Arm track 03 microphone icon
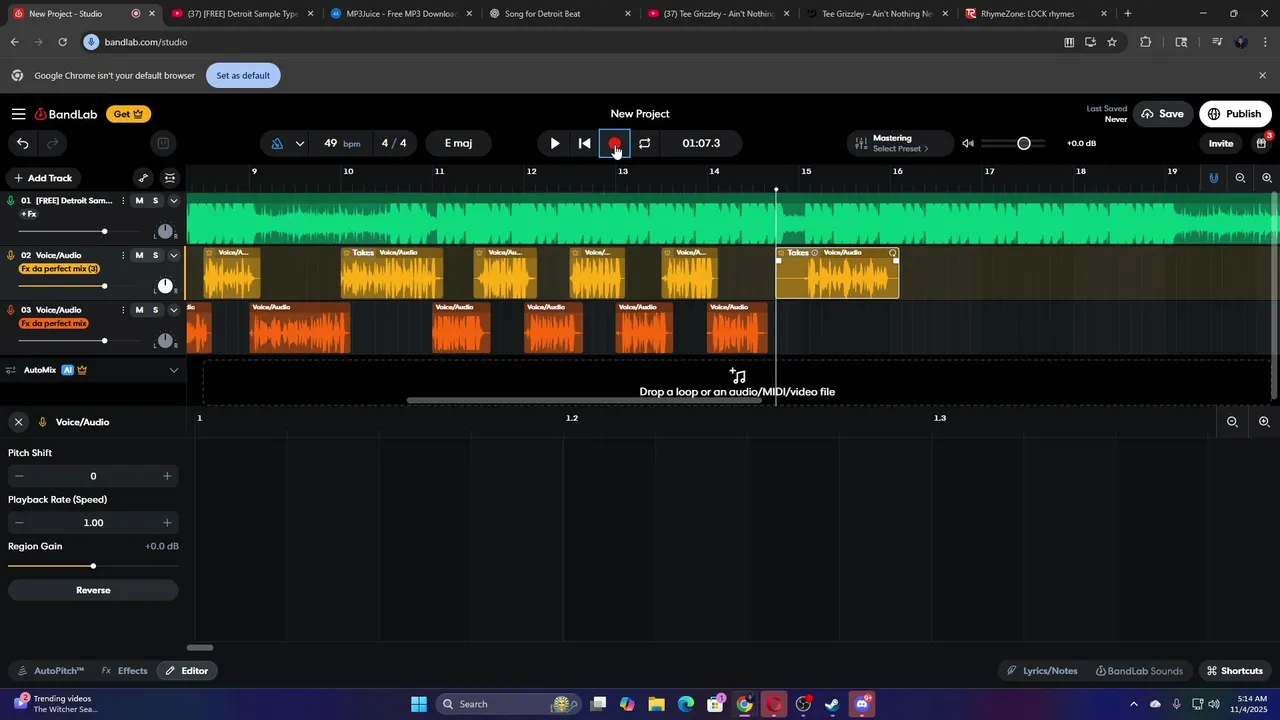This screenshot has width=1280, height=720. (x=11, y=310)
